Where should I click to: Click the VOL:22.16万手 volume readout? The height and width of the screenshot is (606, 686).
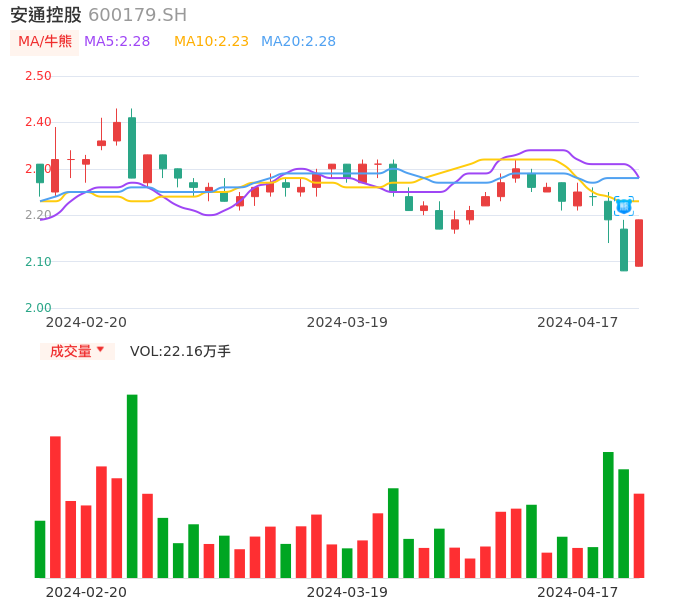180,351
